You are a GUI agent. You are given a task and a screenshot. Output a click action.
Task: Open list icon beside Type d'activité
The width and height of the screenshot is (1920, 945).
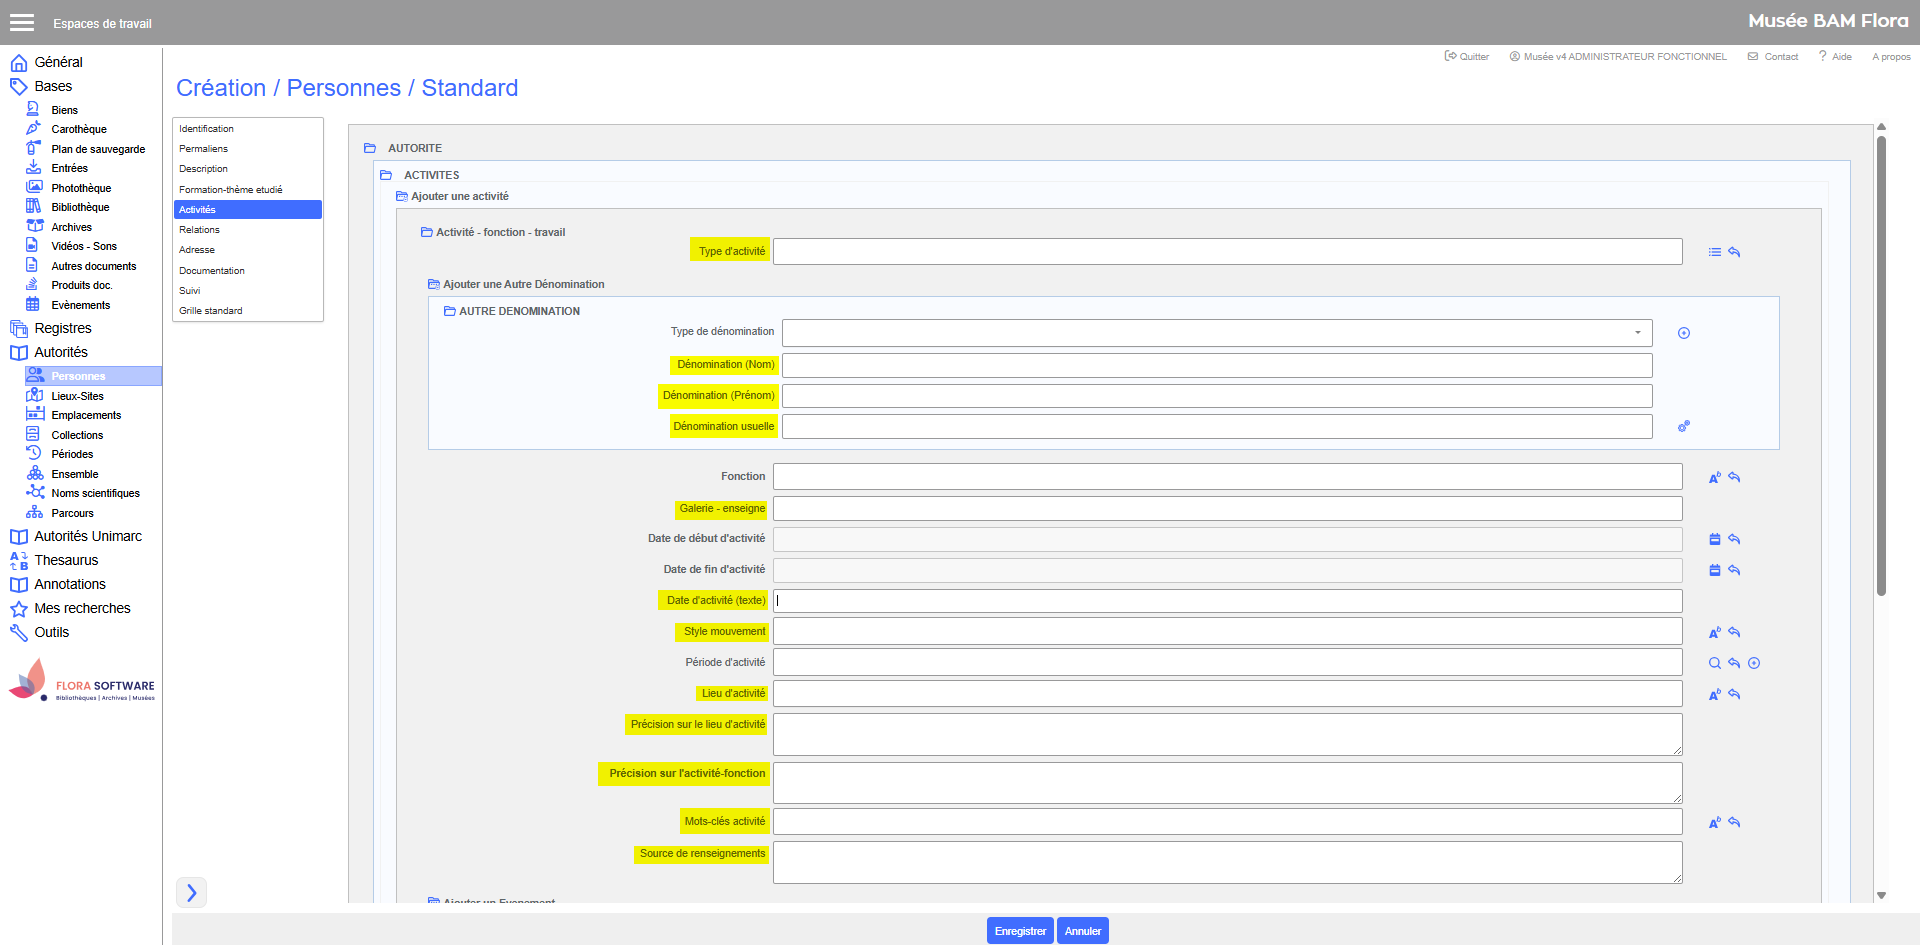coord(1714,252)
